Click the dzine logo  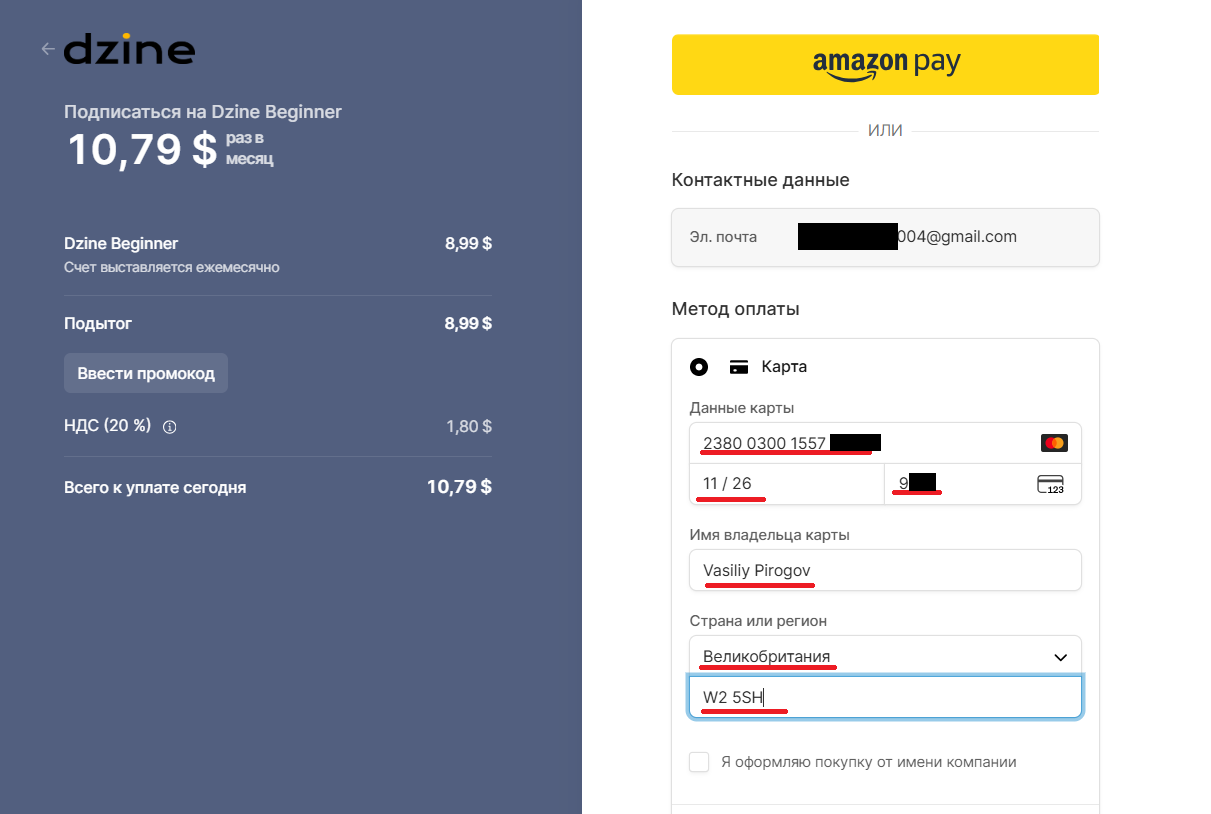coord(129,50)
